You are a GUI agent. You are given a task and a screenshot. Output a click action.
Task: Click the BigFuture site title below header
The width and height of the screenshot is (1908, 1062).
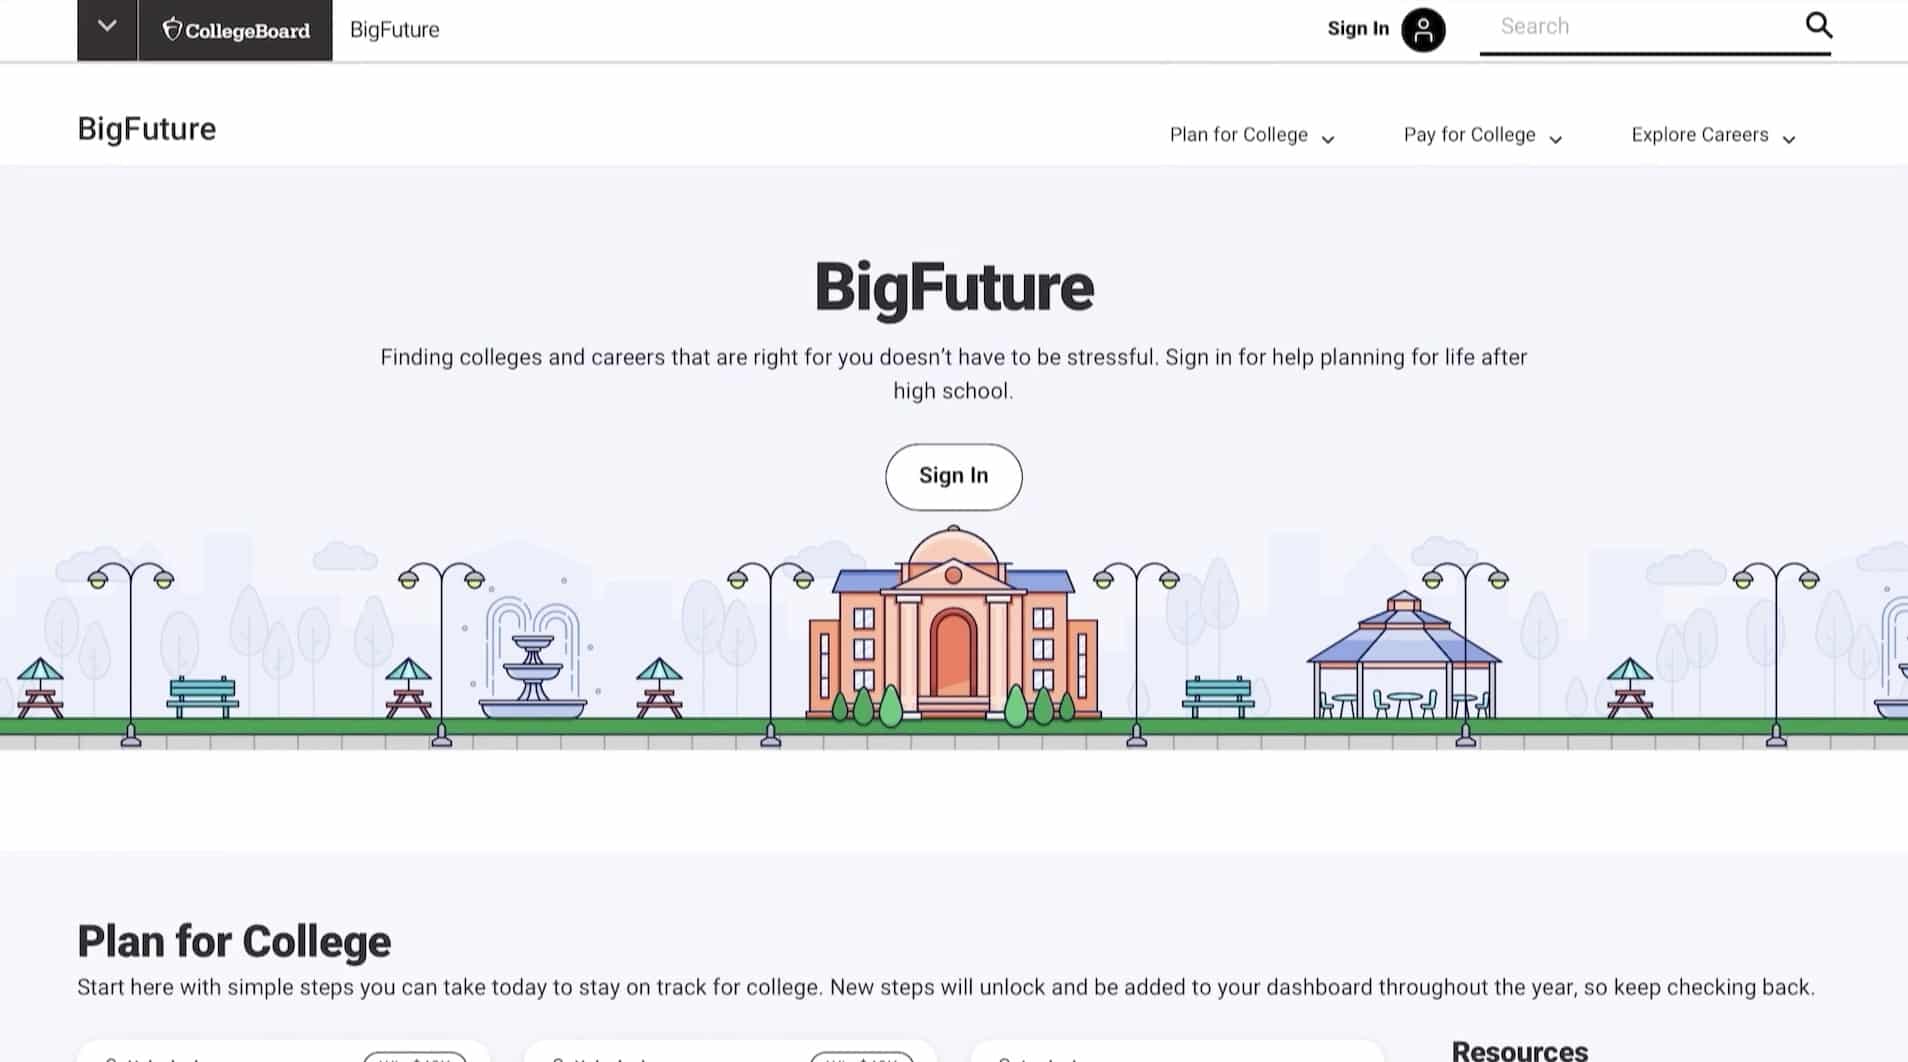point(147,129)
